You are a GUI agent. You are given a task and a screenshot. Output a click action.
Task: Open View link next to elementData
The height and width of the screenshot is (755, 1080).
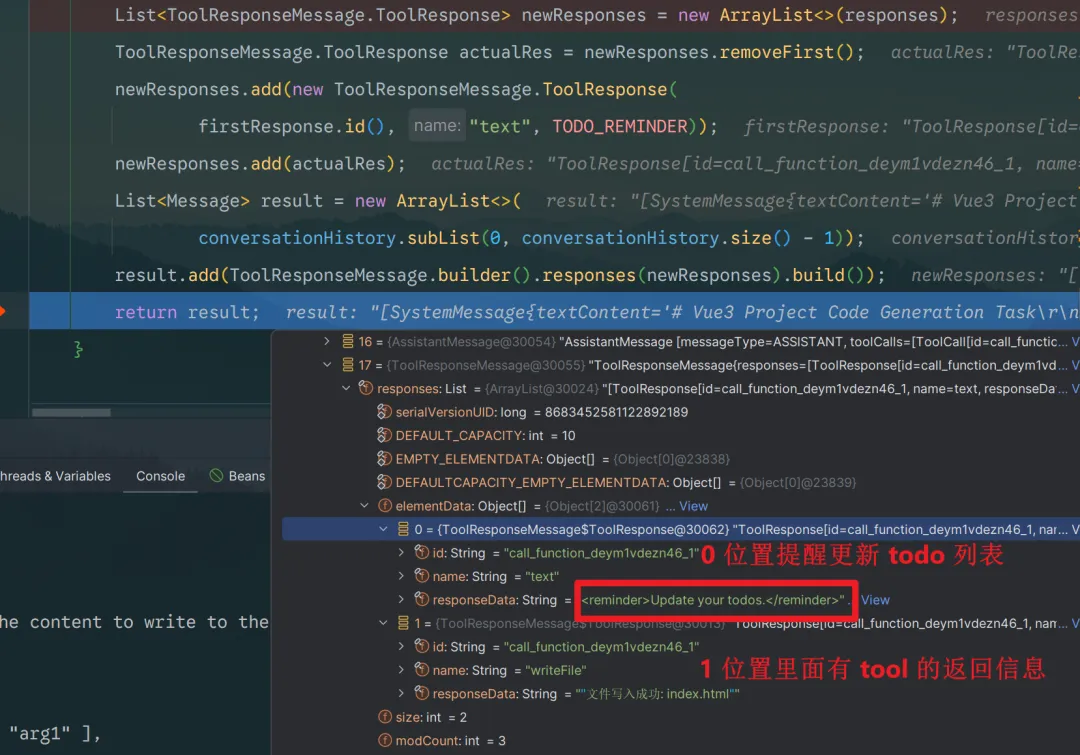pyautogui.click(x=693, y=506)
